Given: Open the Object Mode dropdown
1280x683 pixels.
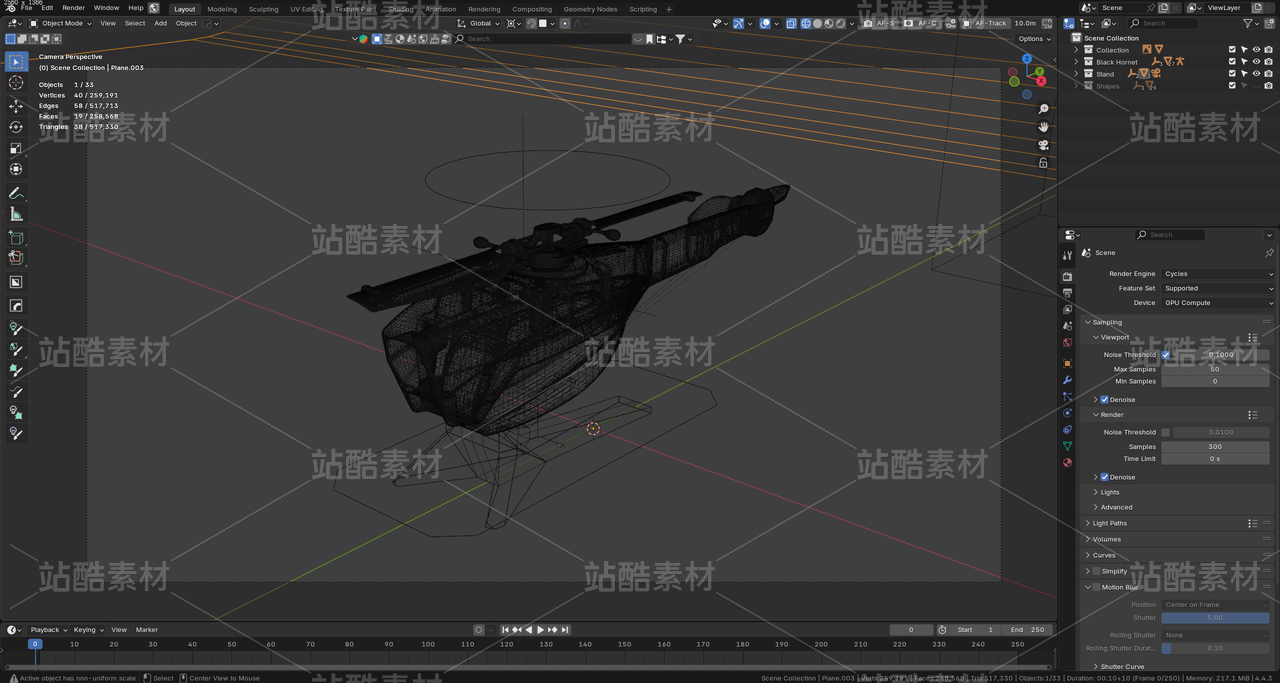Looking at the screenshot, I should [x=60, y=23].
